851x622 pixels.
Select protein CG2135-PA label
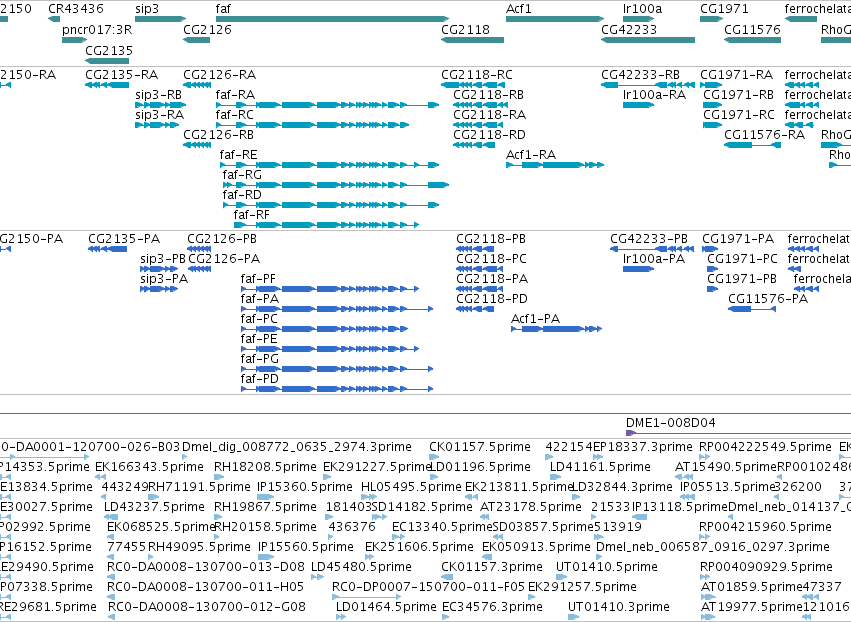pos(124,239)
